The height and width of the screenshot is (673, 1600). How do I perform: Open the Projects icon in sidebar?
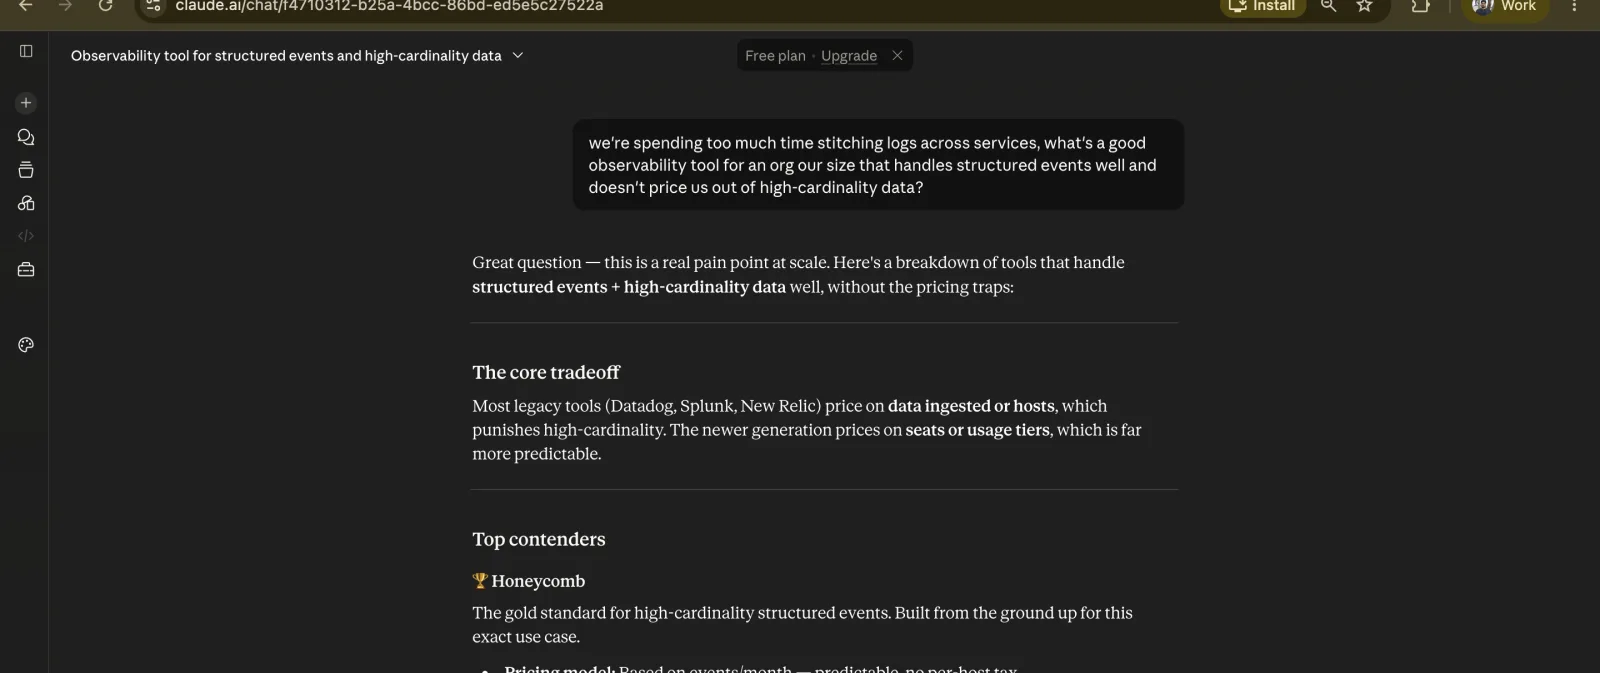click(26, 170)
